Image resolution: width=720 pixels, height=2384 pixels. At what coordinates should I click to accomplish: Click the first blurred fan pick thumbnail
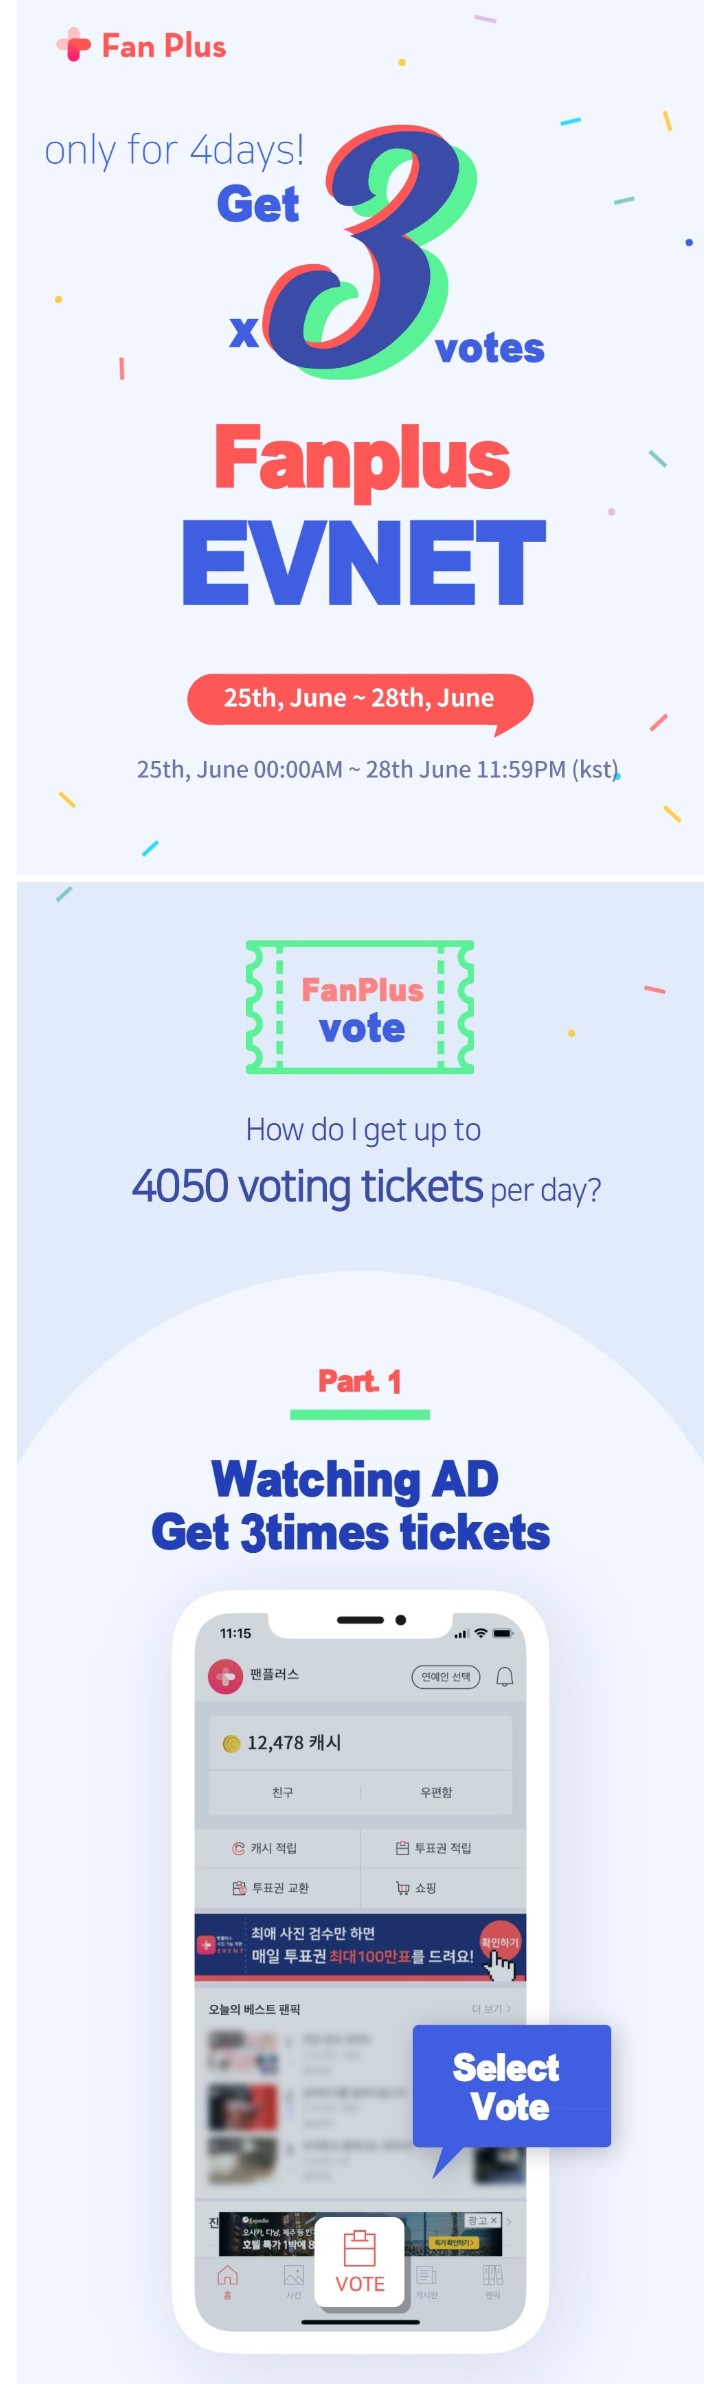tap(242, 2052)
